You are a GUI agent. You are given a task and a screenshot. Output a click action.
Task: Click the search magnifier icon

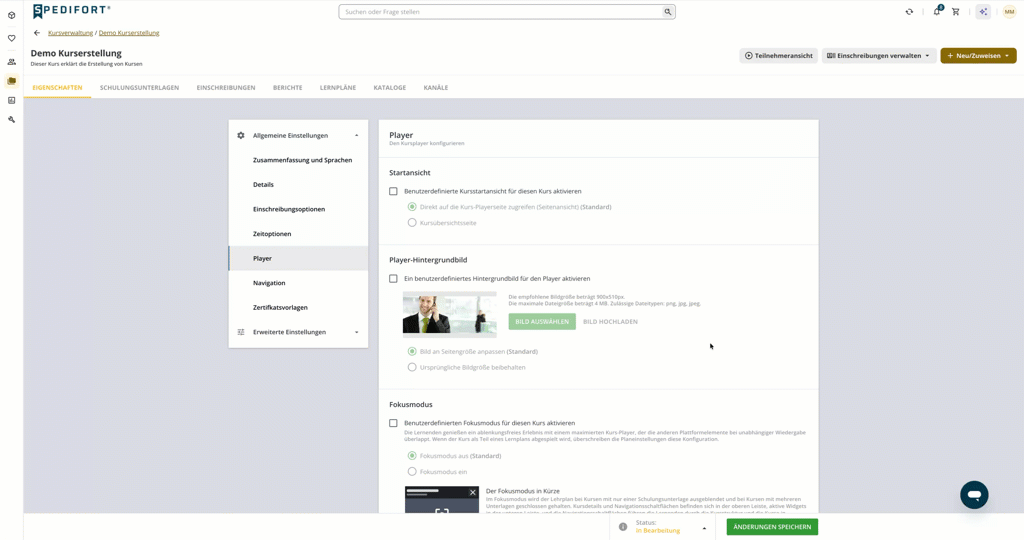click(x=667, y=12)
